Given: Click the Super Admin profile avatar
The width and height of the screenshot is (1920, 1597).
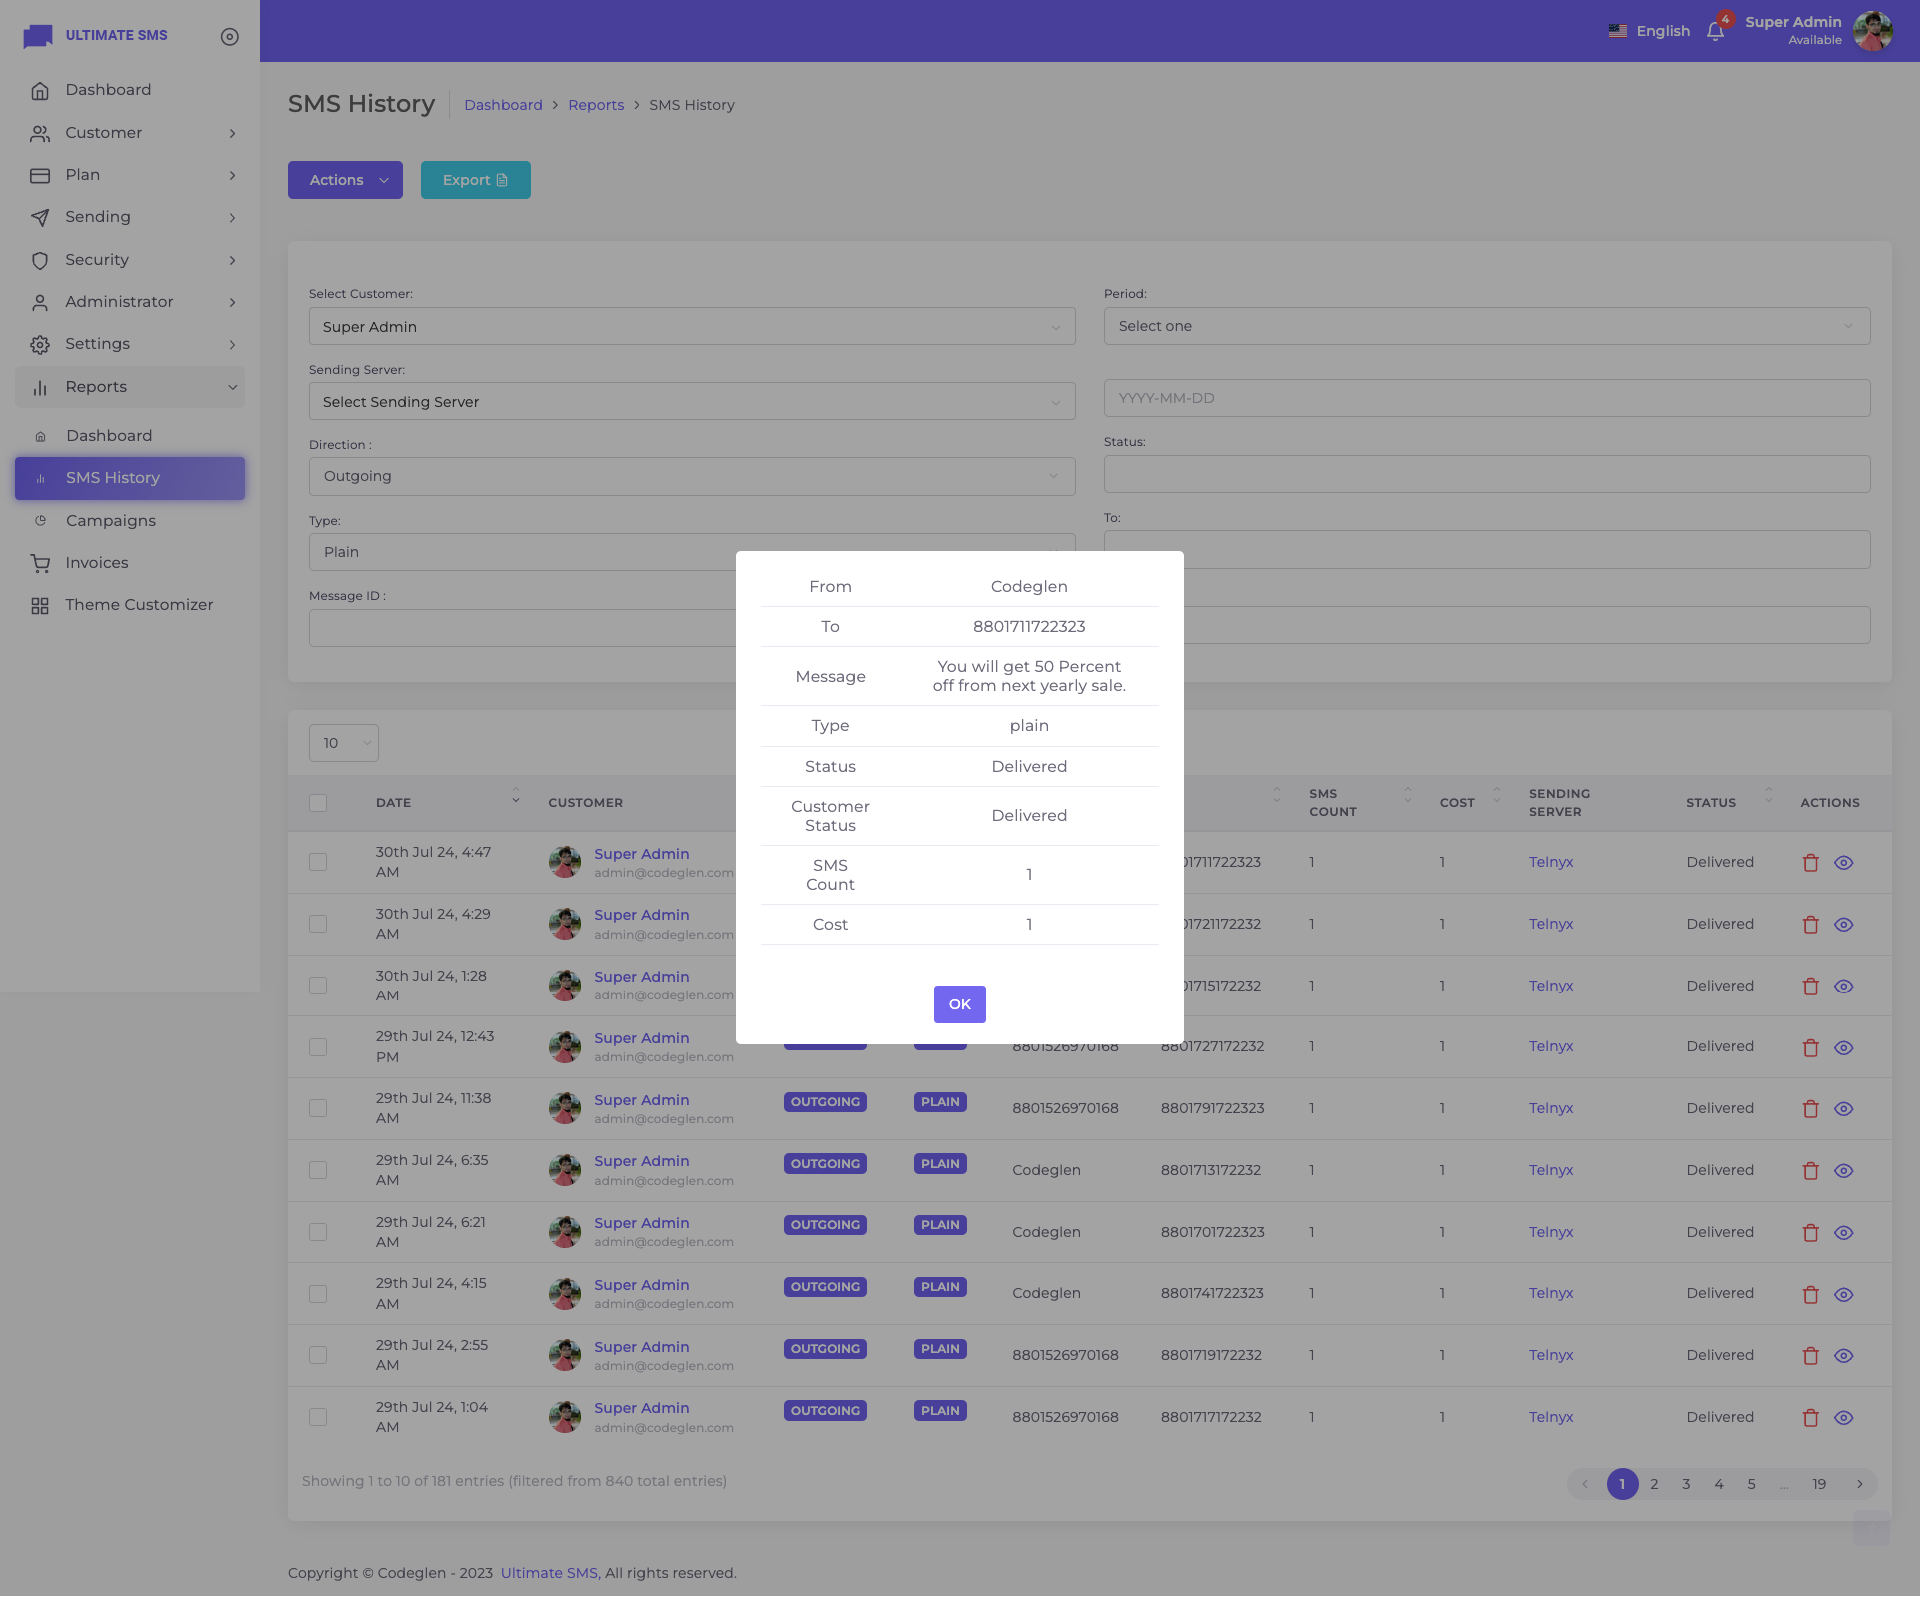Looking at the screenshot, I should pyautogui.click(x=1872, y=31).
